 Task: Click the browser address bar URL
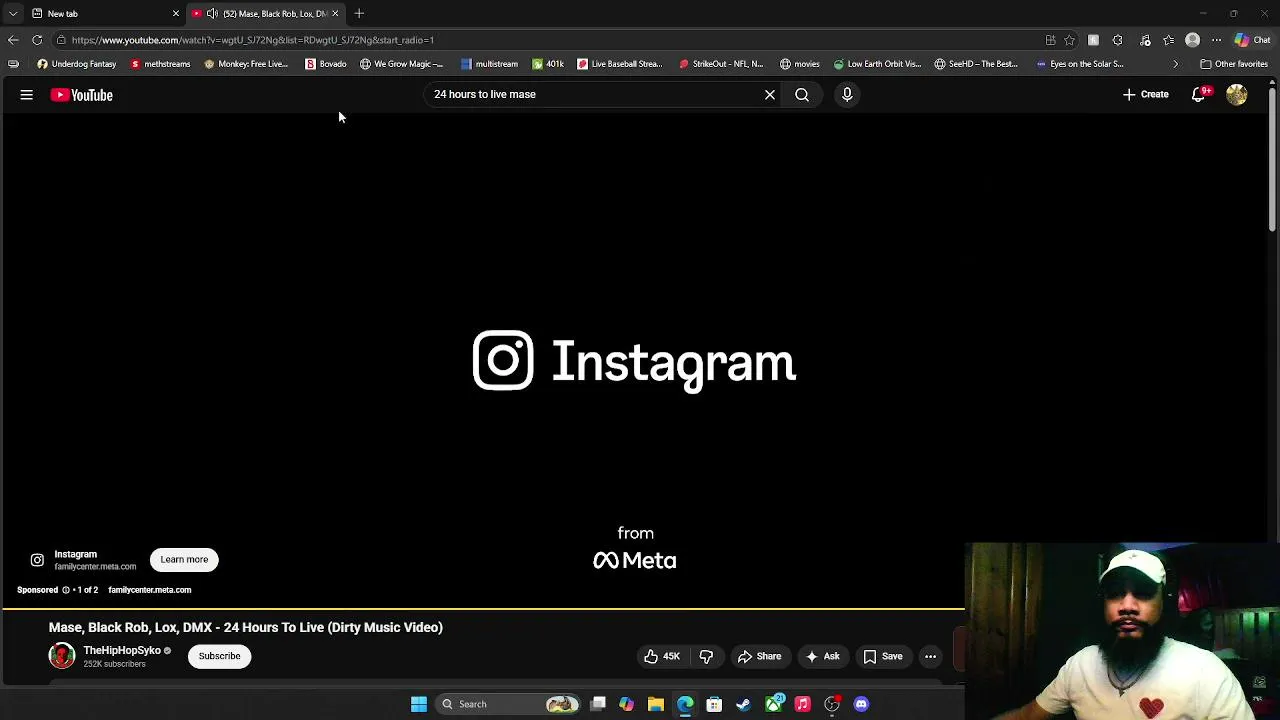point(252,40)
